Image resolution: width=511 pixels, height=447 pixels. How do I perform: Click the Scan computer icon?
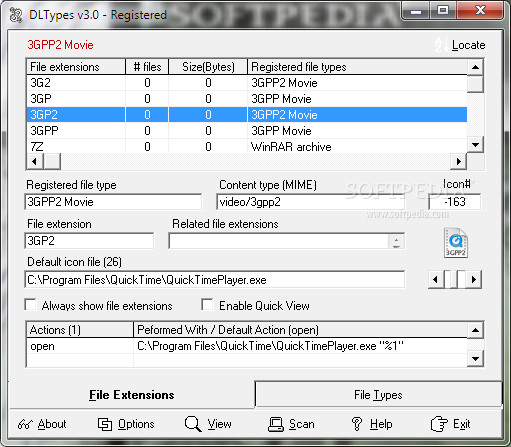pyautogui.click(x=276, y=424)
